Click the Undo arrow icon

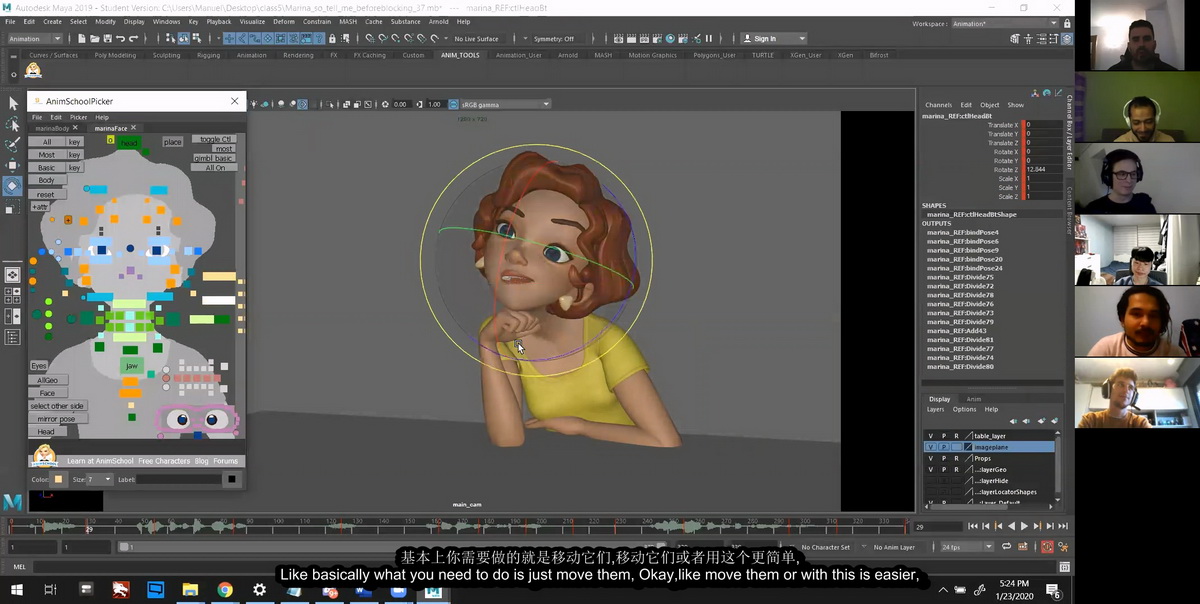point(119,39)
